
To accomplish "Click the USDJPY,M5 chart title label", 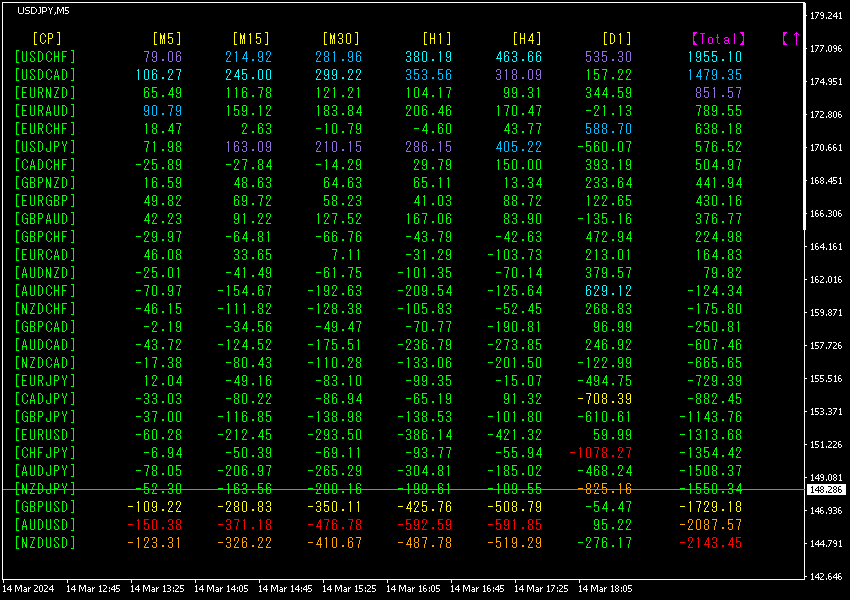I will [x=43, y=11].
